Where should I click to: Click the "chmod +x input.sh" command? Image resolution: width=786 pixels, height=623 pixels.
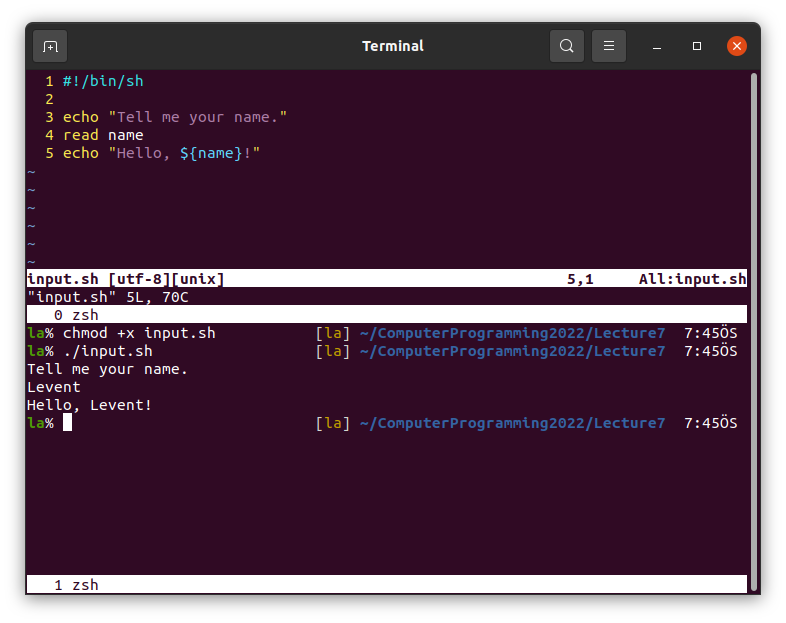click(x=139, y=333)
